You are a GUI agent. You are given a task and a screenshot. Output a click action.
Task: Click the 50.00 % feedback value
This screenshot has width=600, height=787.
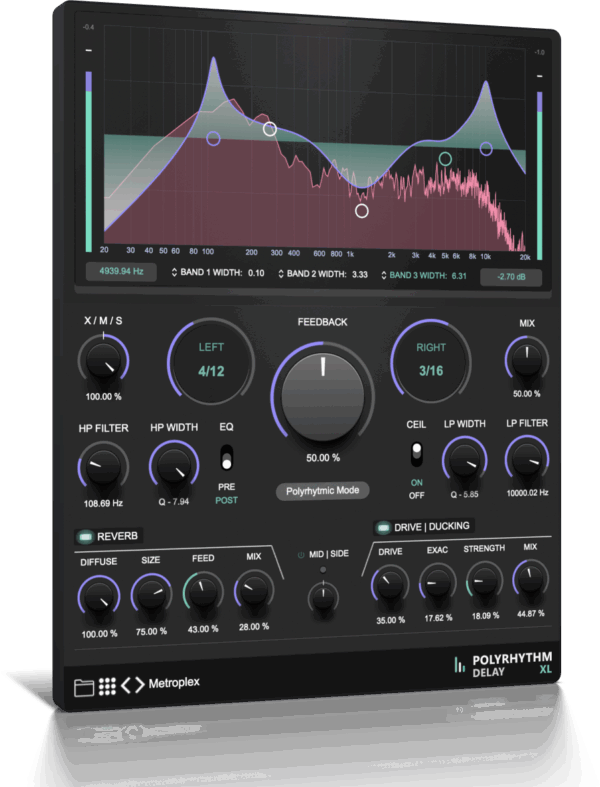tap(323, 458)
